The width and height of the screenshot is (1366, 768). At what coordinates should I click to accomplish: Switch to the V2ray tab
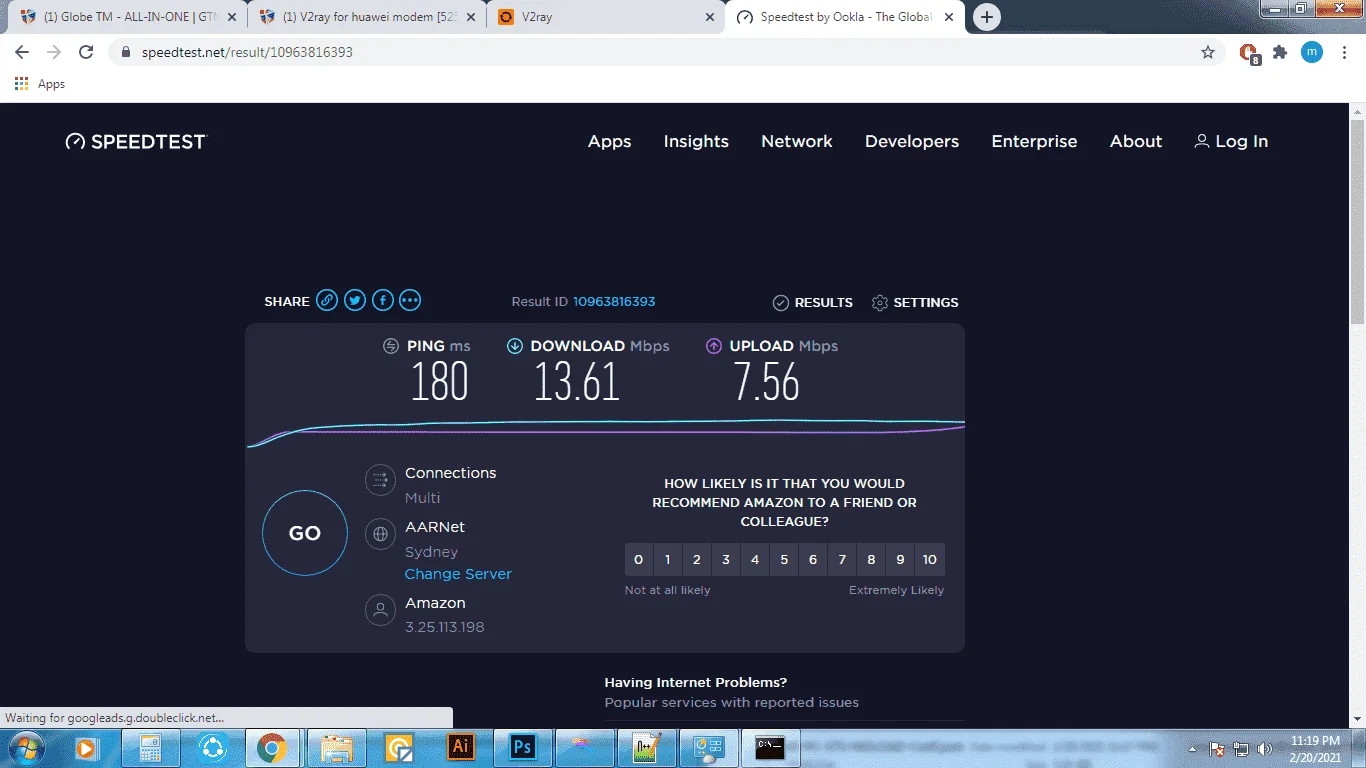(606, 17)
